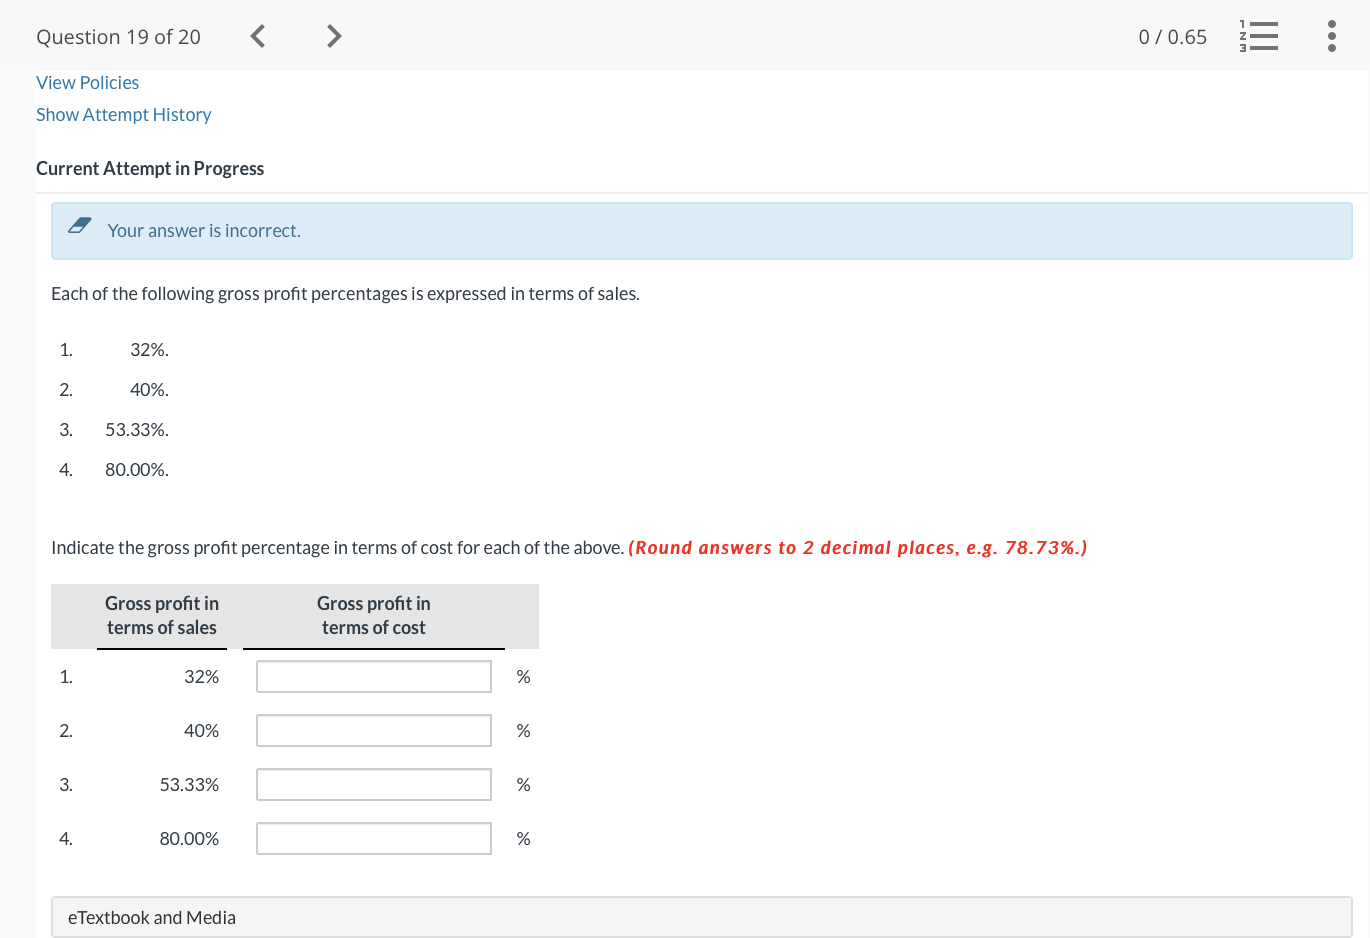Click the 0 / 0.65 score text

pos(1172,37)
